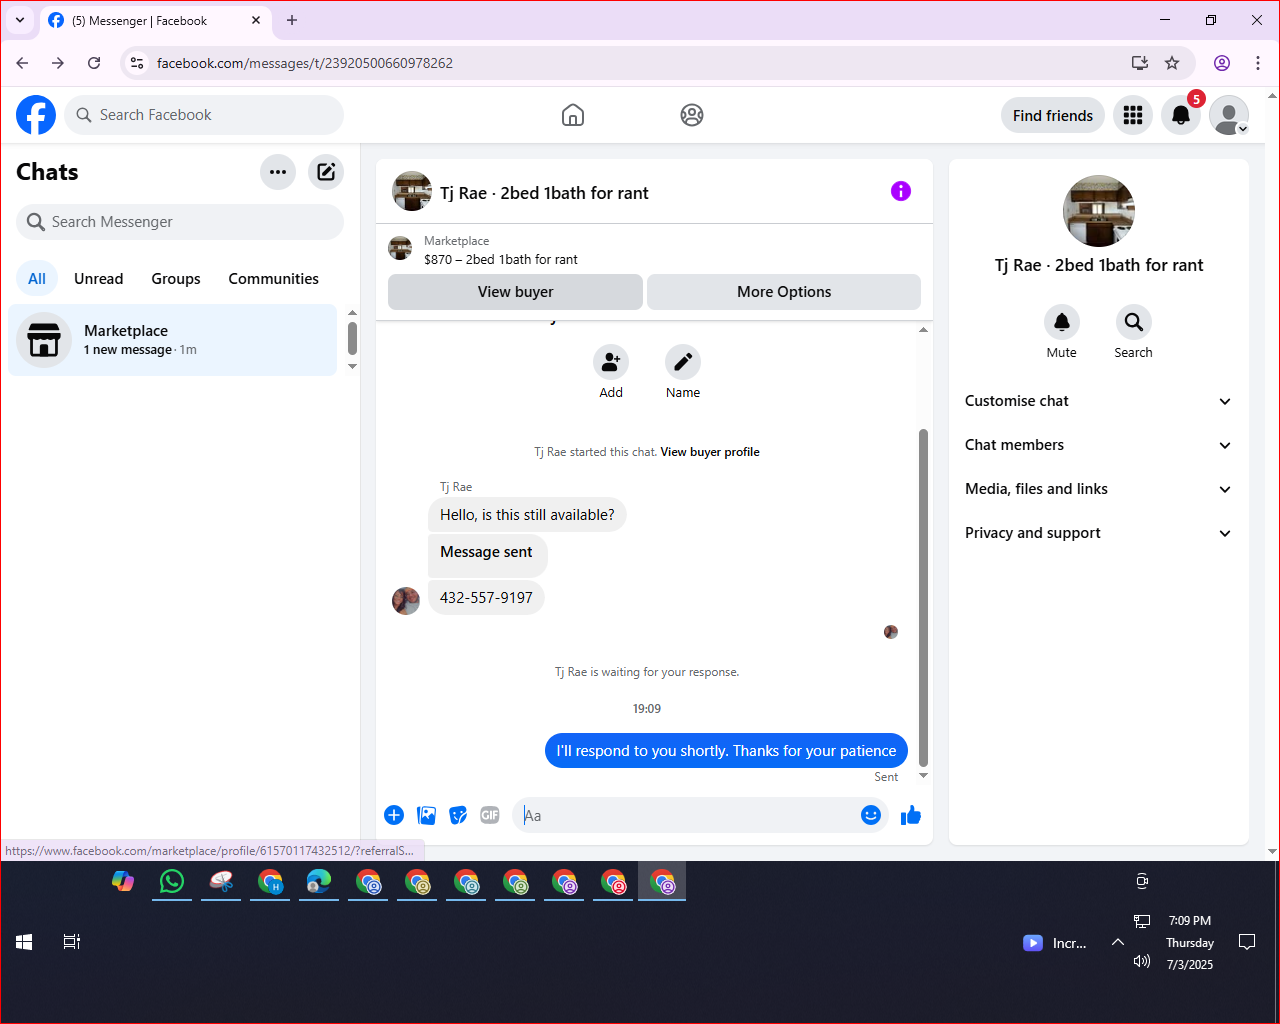
Task: Open the View buyer profile link
Action: point(710,452)
